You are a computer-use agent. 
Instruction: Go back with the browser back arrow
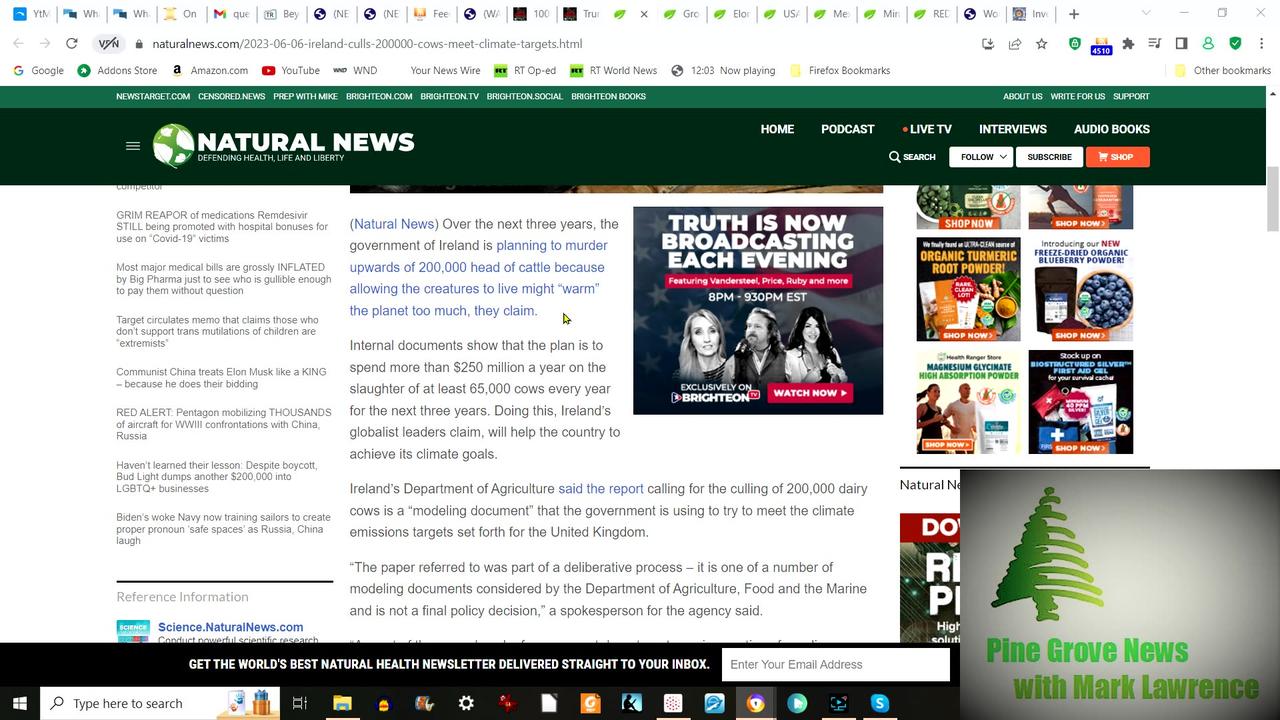19,44
